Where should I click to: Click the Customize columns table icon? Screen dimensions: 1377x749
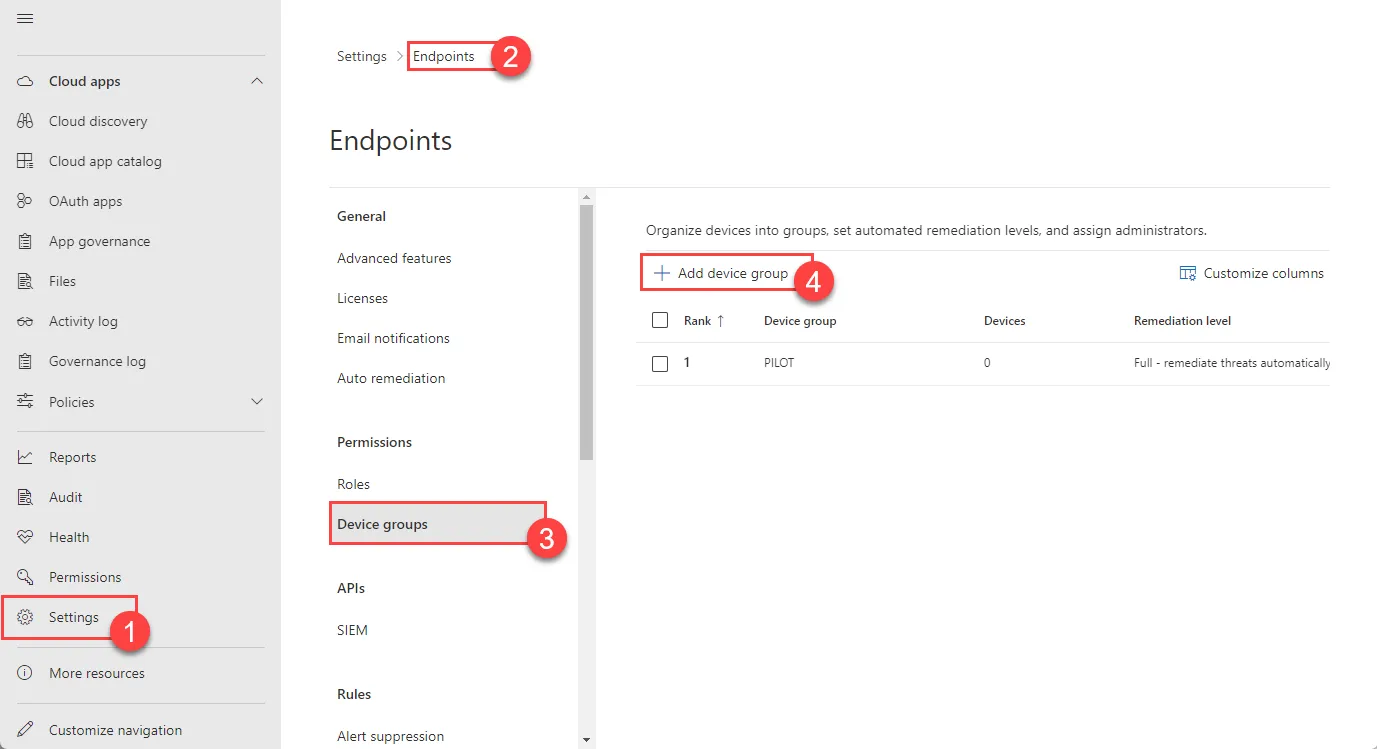(x=1188, y=273)
